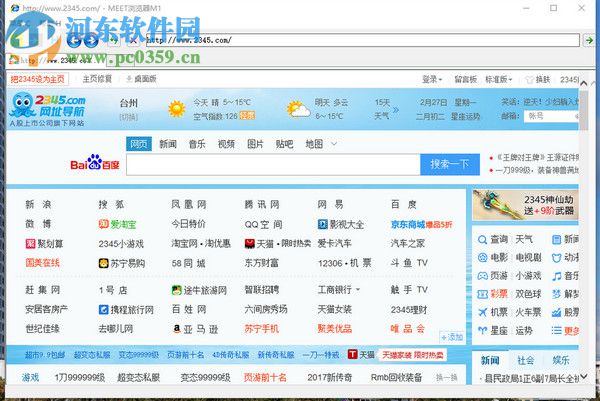
Task: Open the 标准版 dropdown
Action: click(498, 79)
